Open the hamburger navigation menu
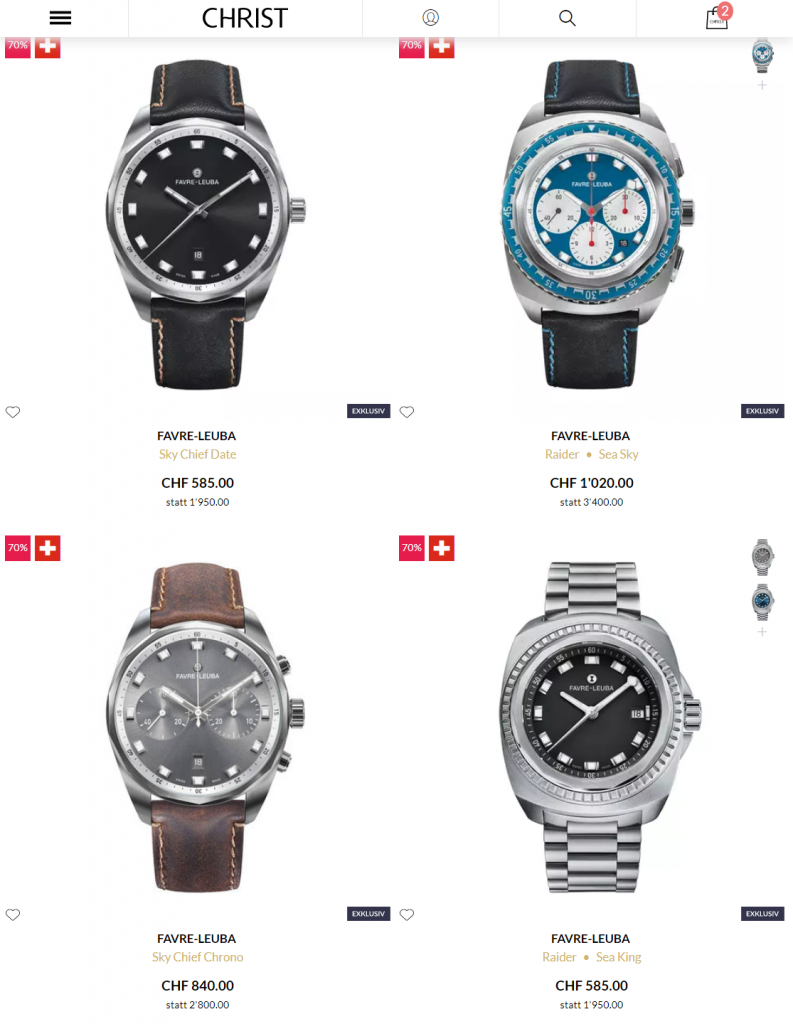Screen dimensions: 793x1024 [60, 18]
